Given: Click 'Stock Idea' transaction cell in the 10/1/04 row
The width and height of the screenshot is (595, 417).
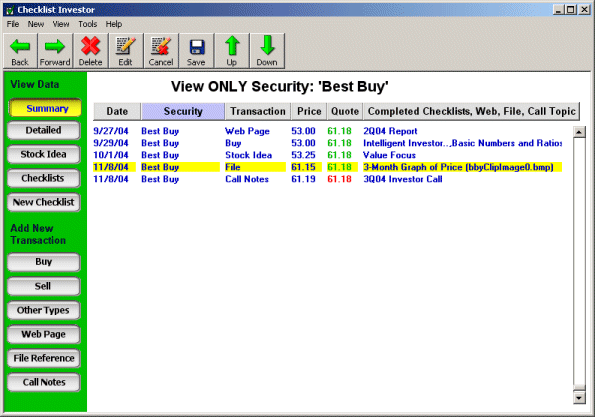Looking at the screenshot, I should [x=249, y=155].
